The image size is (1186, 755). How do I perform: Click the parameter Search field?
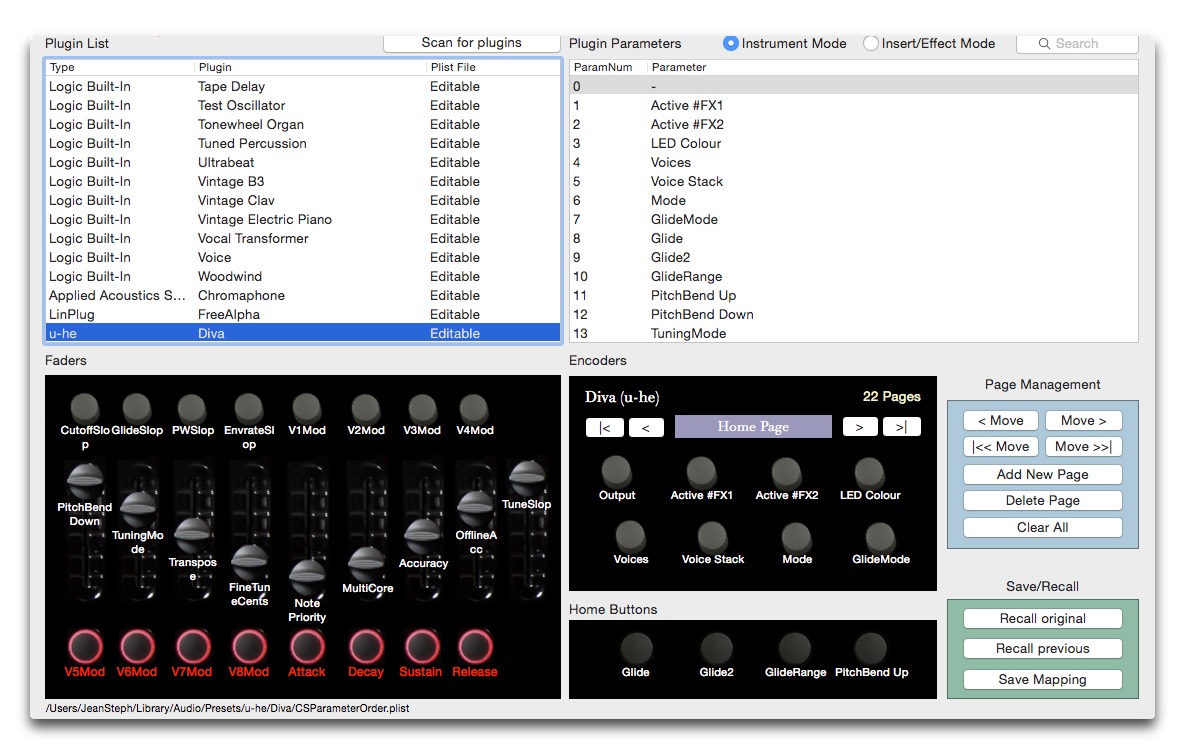1077,44
